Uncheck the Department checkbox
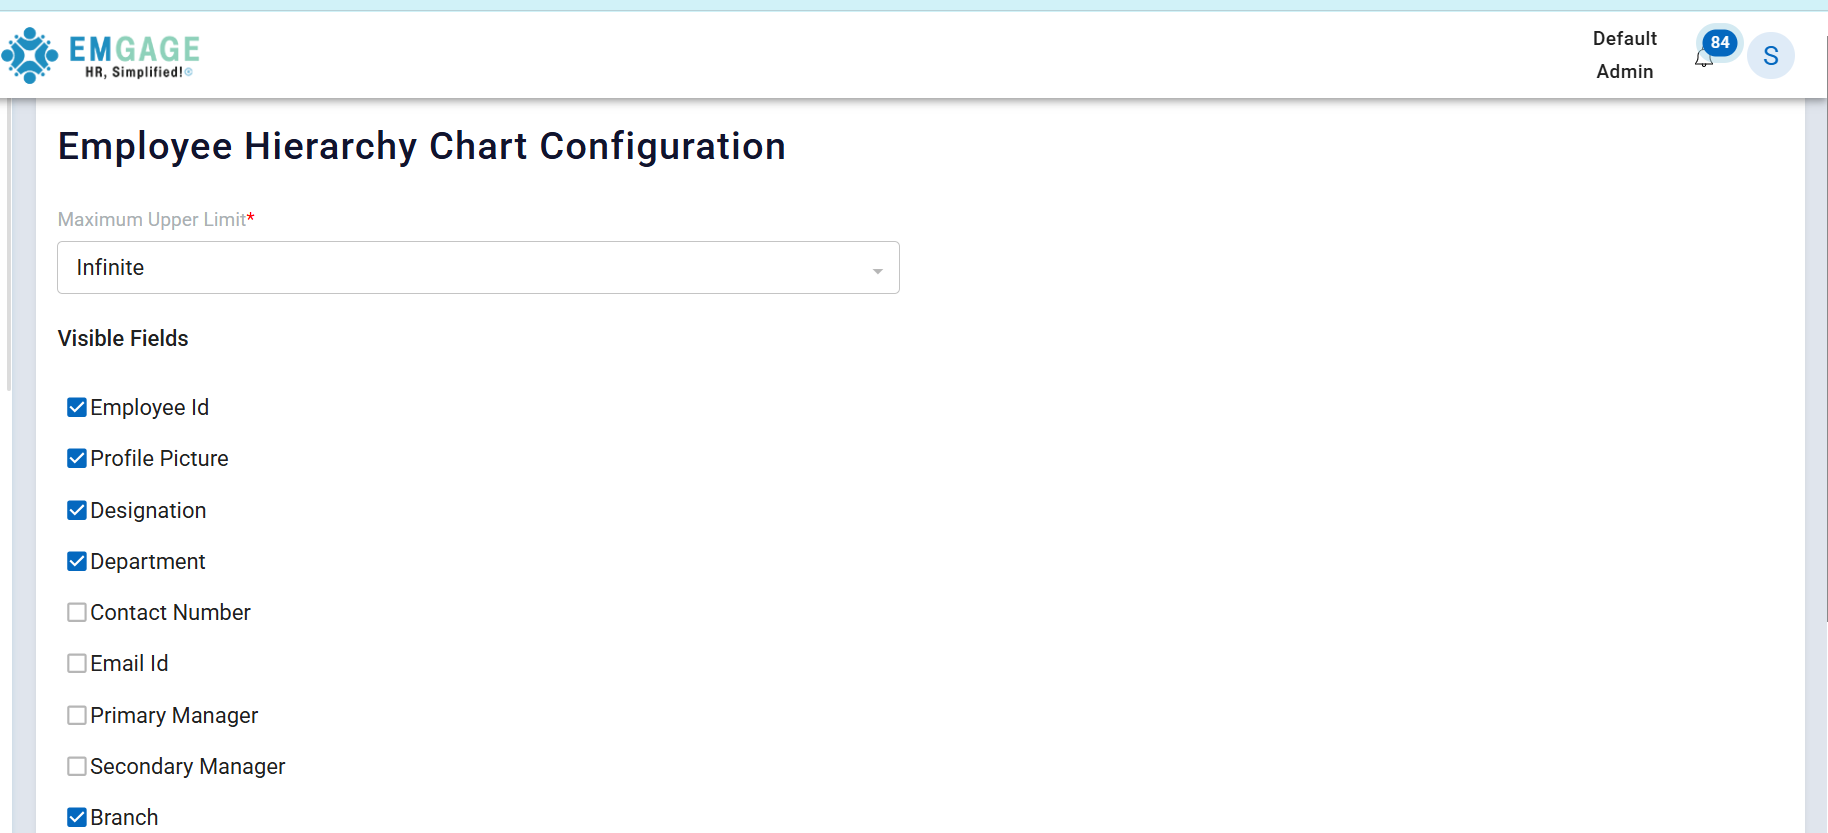The height and width of the screenshot is (833, 1828). tap(77, 561)
